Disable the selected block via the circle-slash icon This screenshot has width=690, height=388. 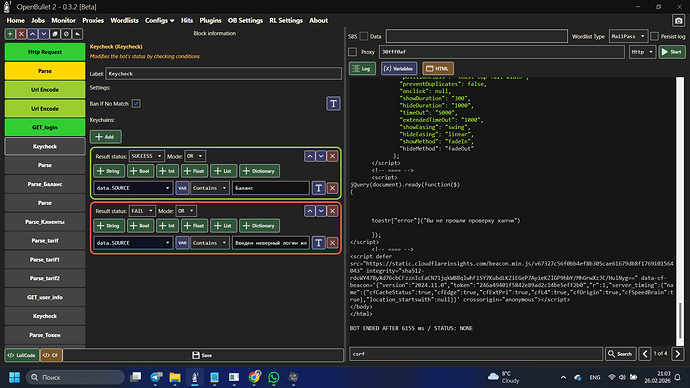point(66,34)
